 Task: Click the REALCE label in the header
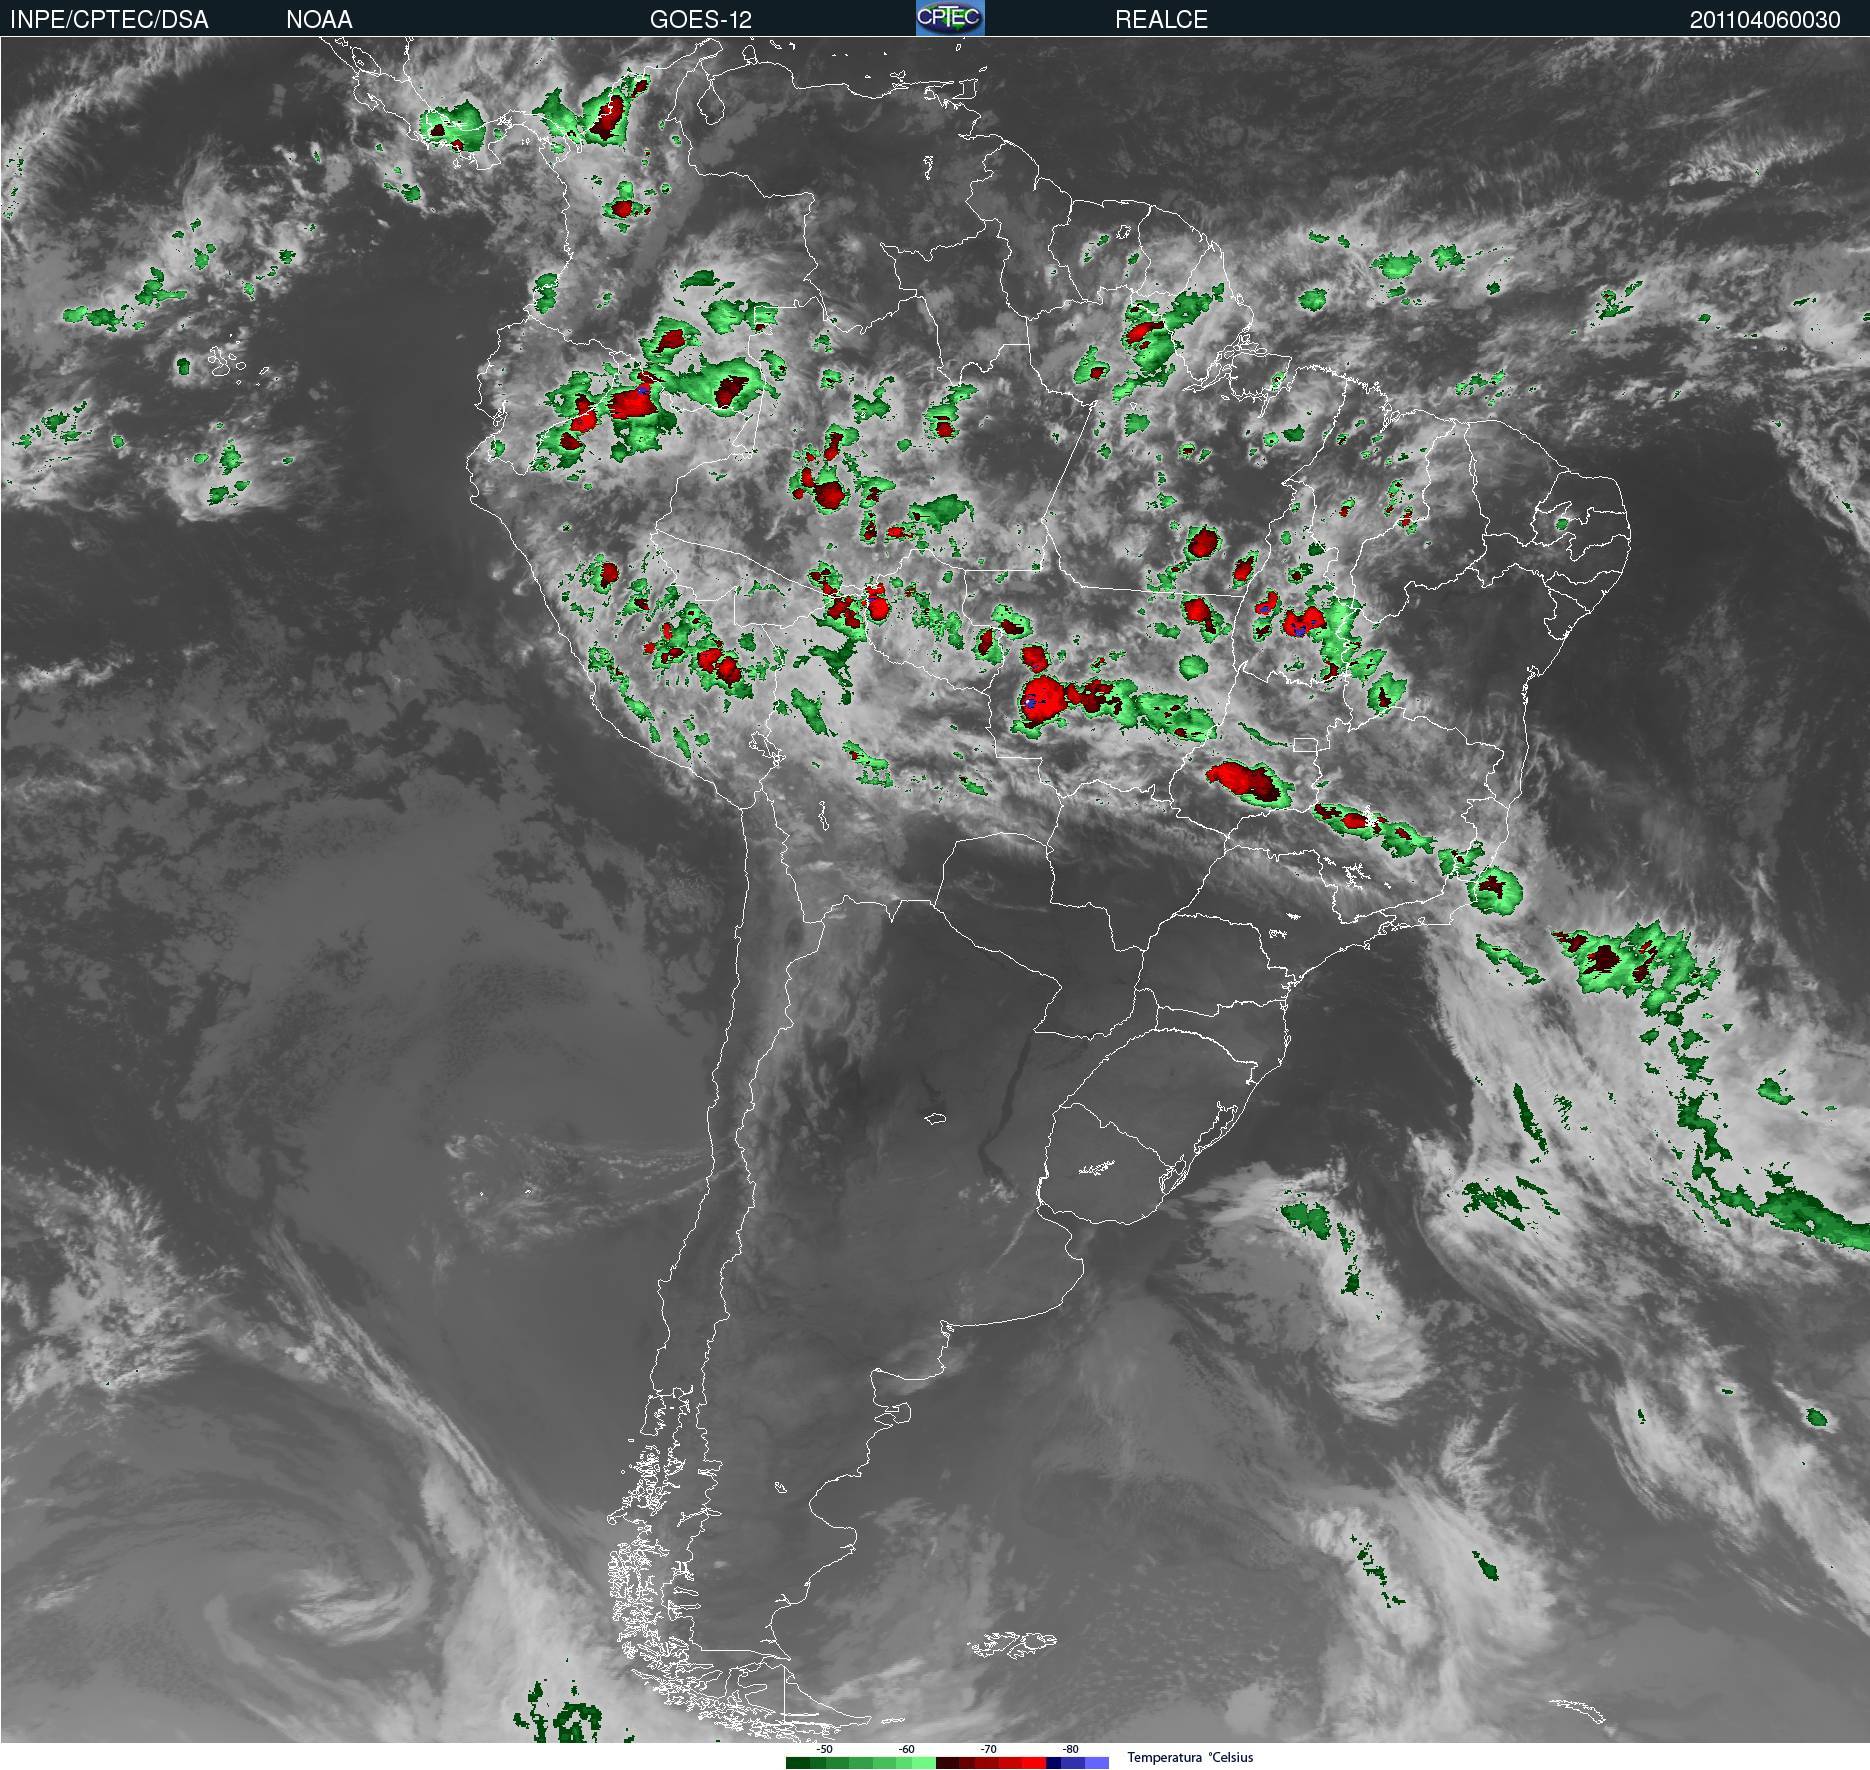point(1161,19)
